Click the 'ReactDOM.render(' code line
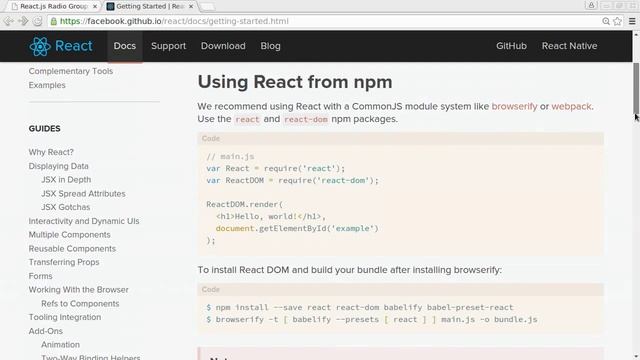The height and width of the screenshot is (360, 640). (x=244, y=204)
